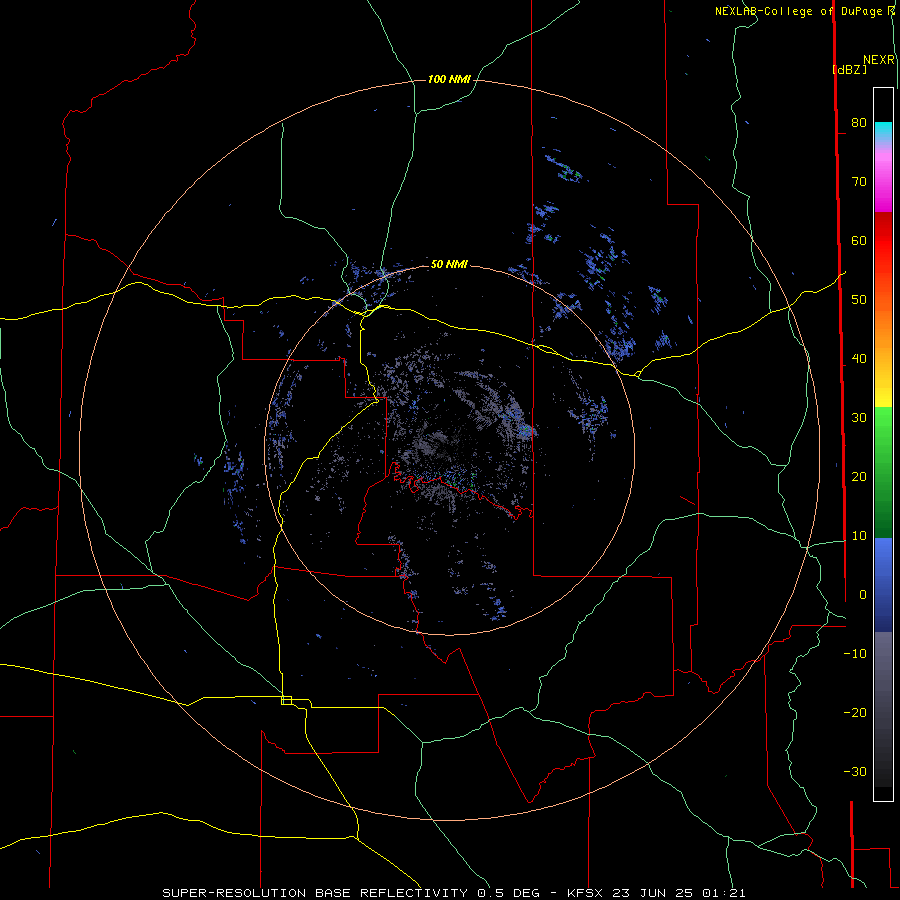The height and width of the screenshot is (900, 900).
Task: Click the -10 value on dBZ scale
Action: (x=855, y=654)
